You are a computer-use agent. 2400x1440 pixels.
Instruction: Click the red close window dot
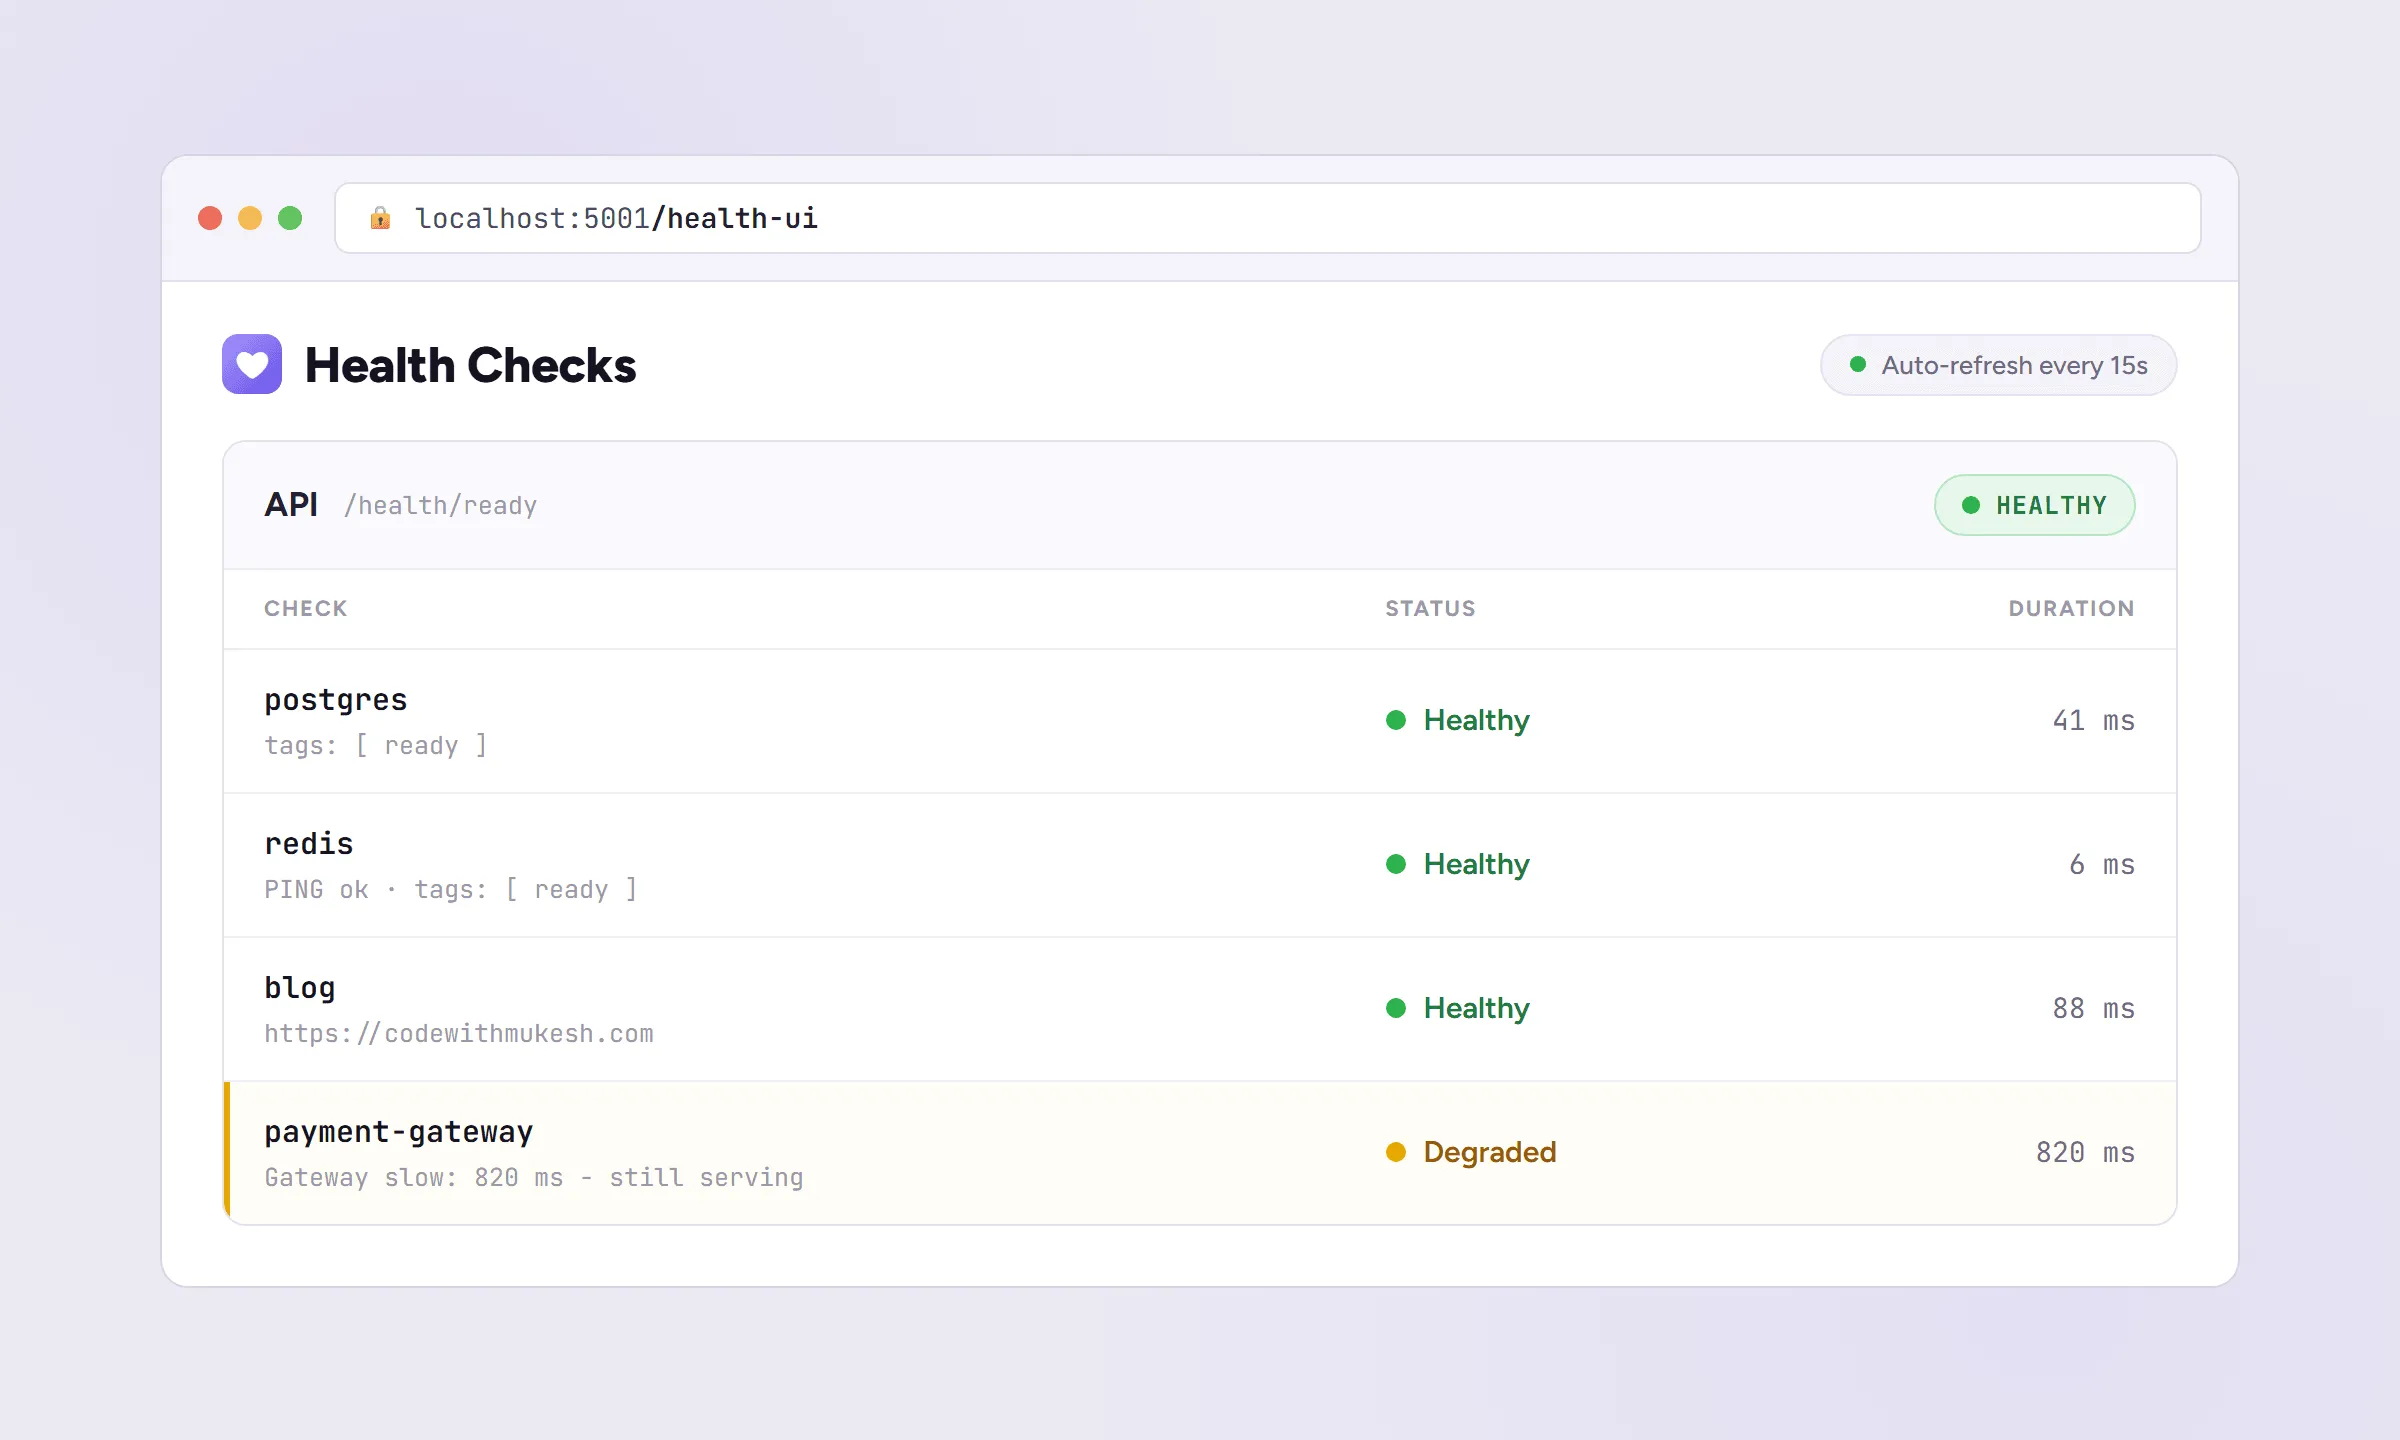210,218
